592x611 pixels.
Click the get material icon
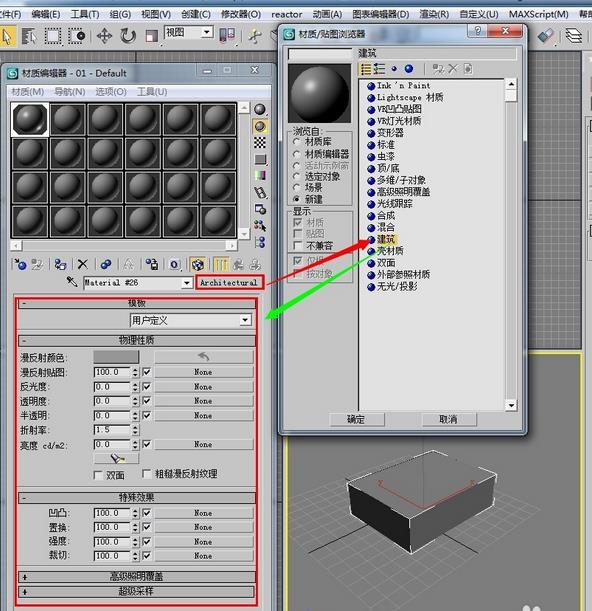coord(20,264)
